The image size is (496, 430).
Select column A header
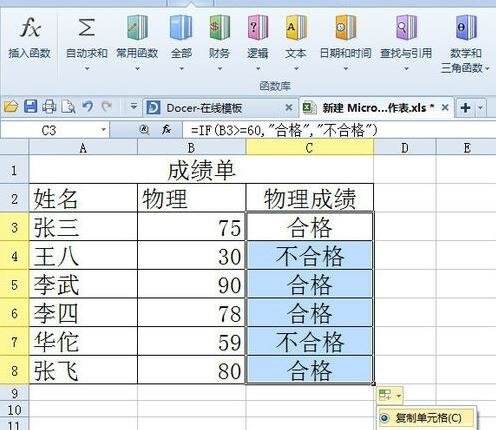pos(83,148)
